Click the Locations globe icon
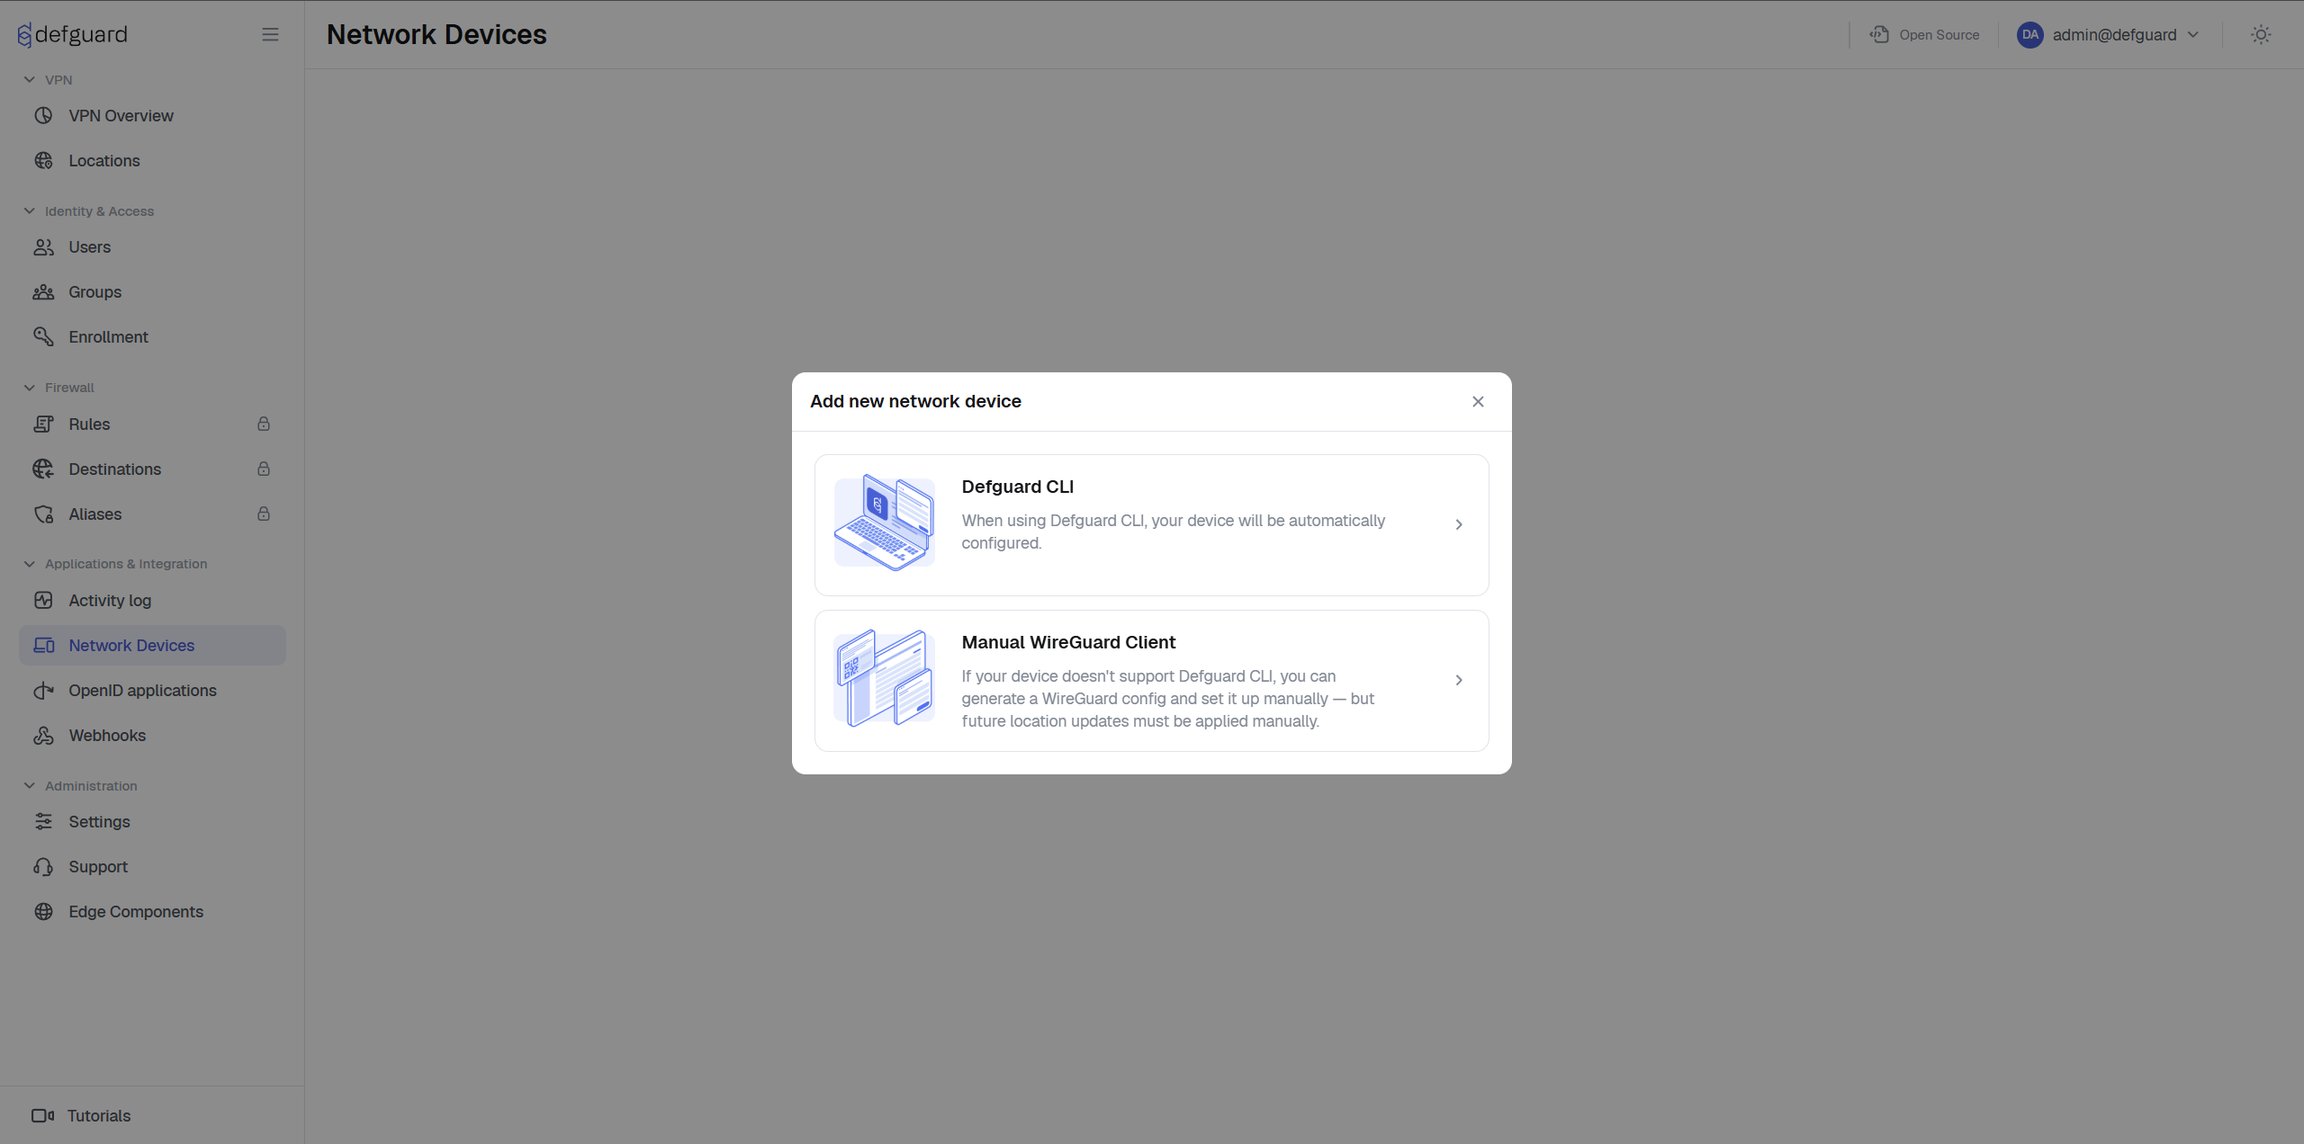The height and width of the screenshot is (1144, 2304). [x=43, y=161]
